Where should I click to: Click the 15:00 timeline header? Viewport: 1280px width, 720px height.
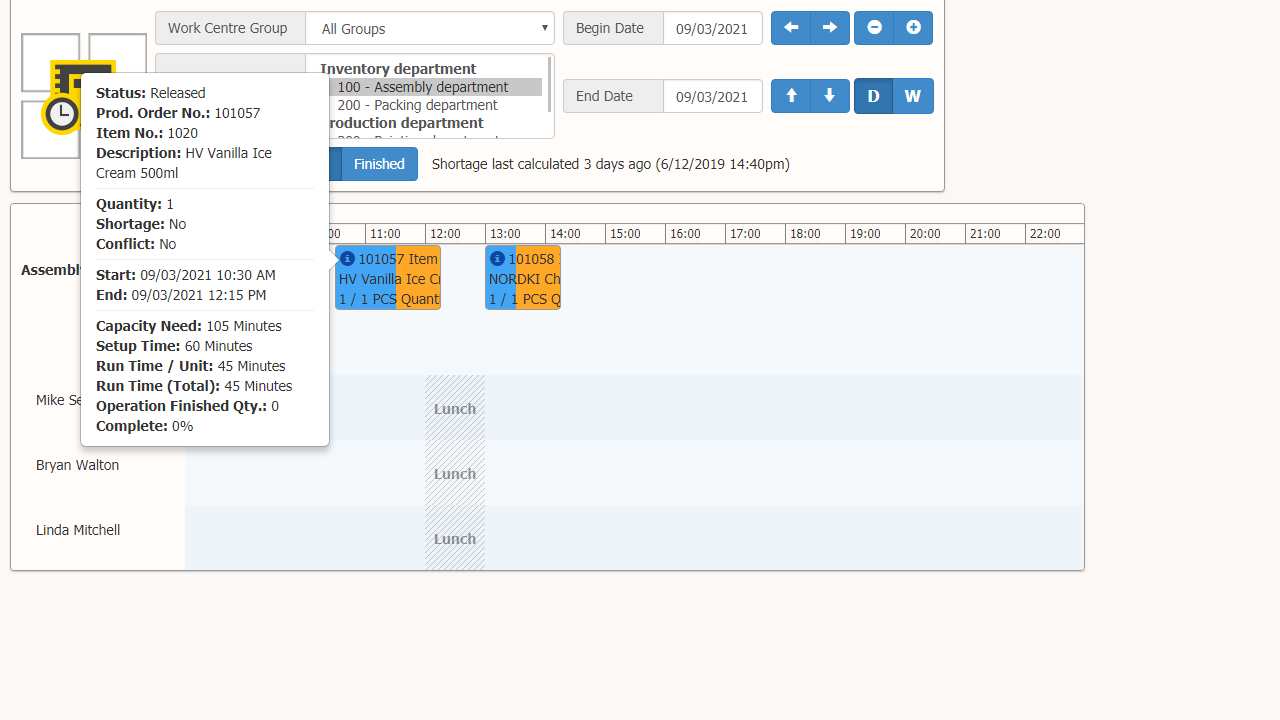pos(625,234)
